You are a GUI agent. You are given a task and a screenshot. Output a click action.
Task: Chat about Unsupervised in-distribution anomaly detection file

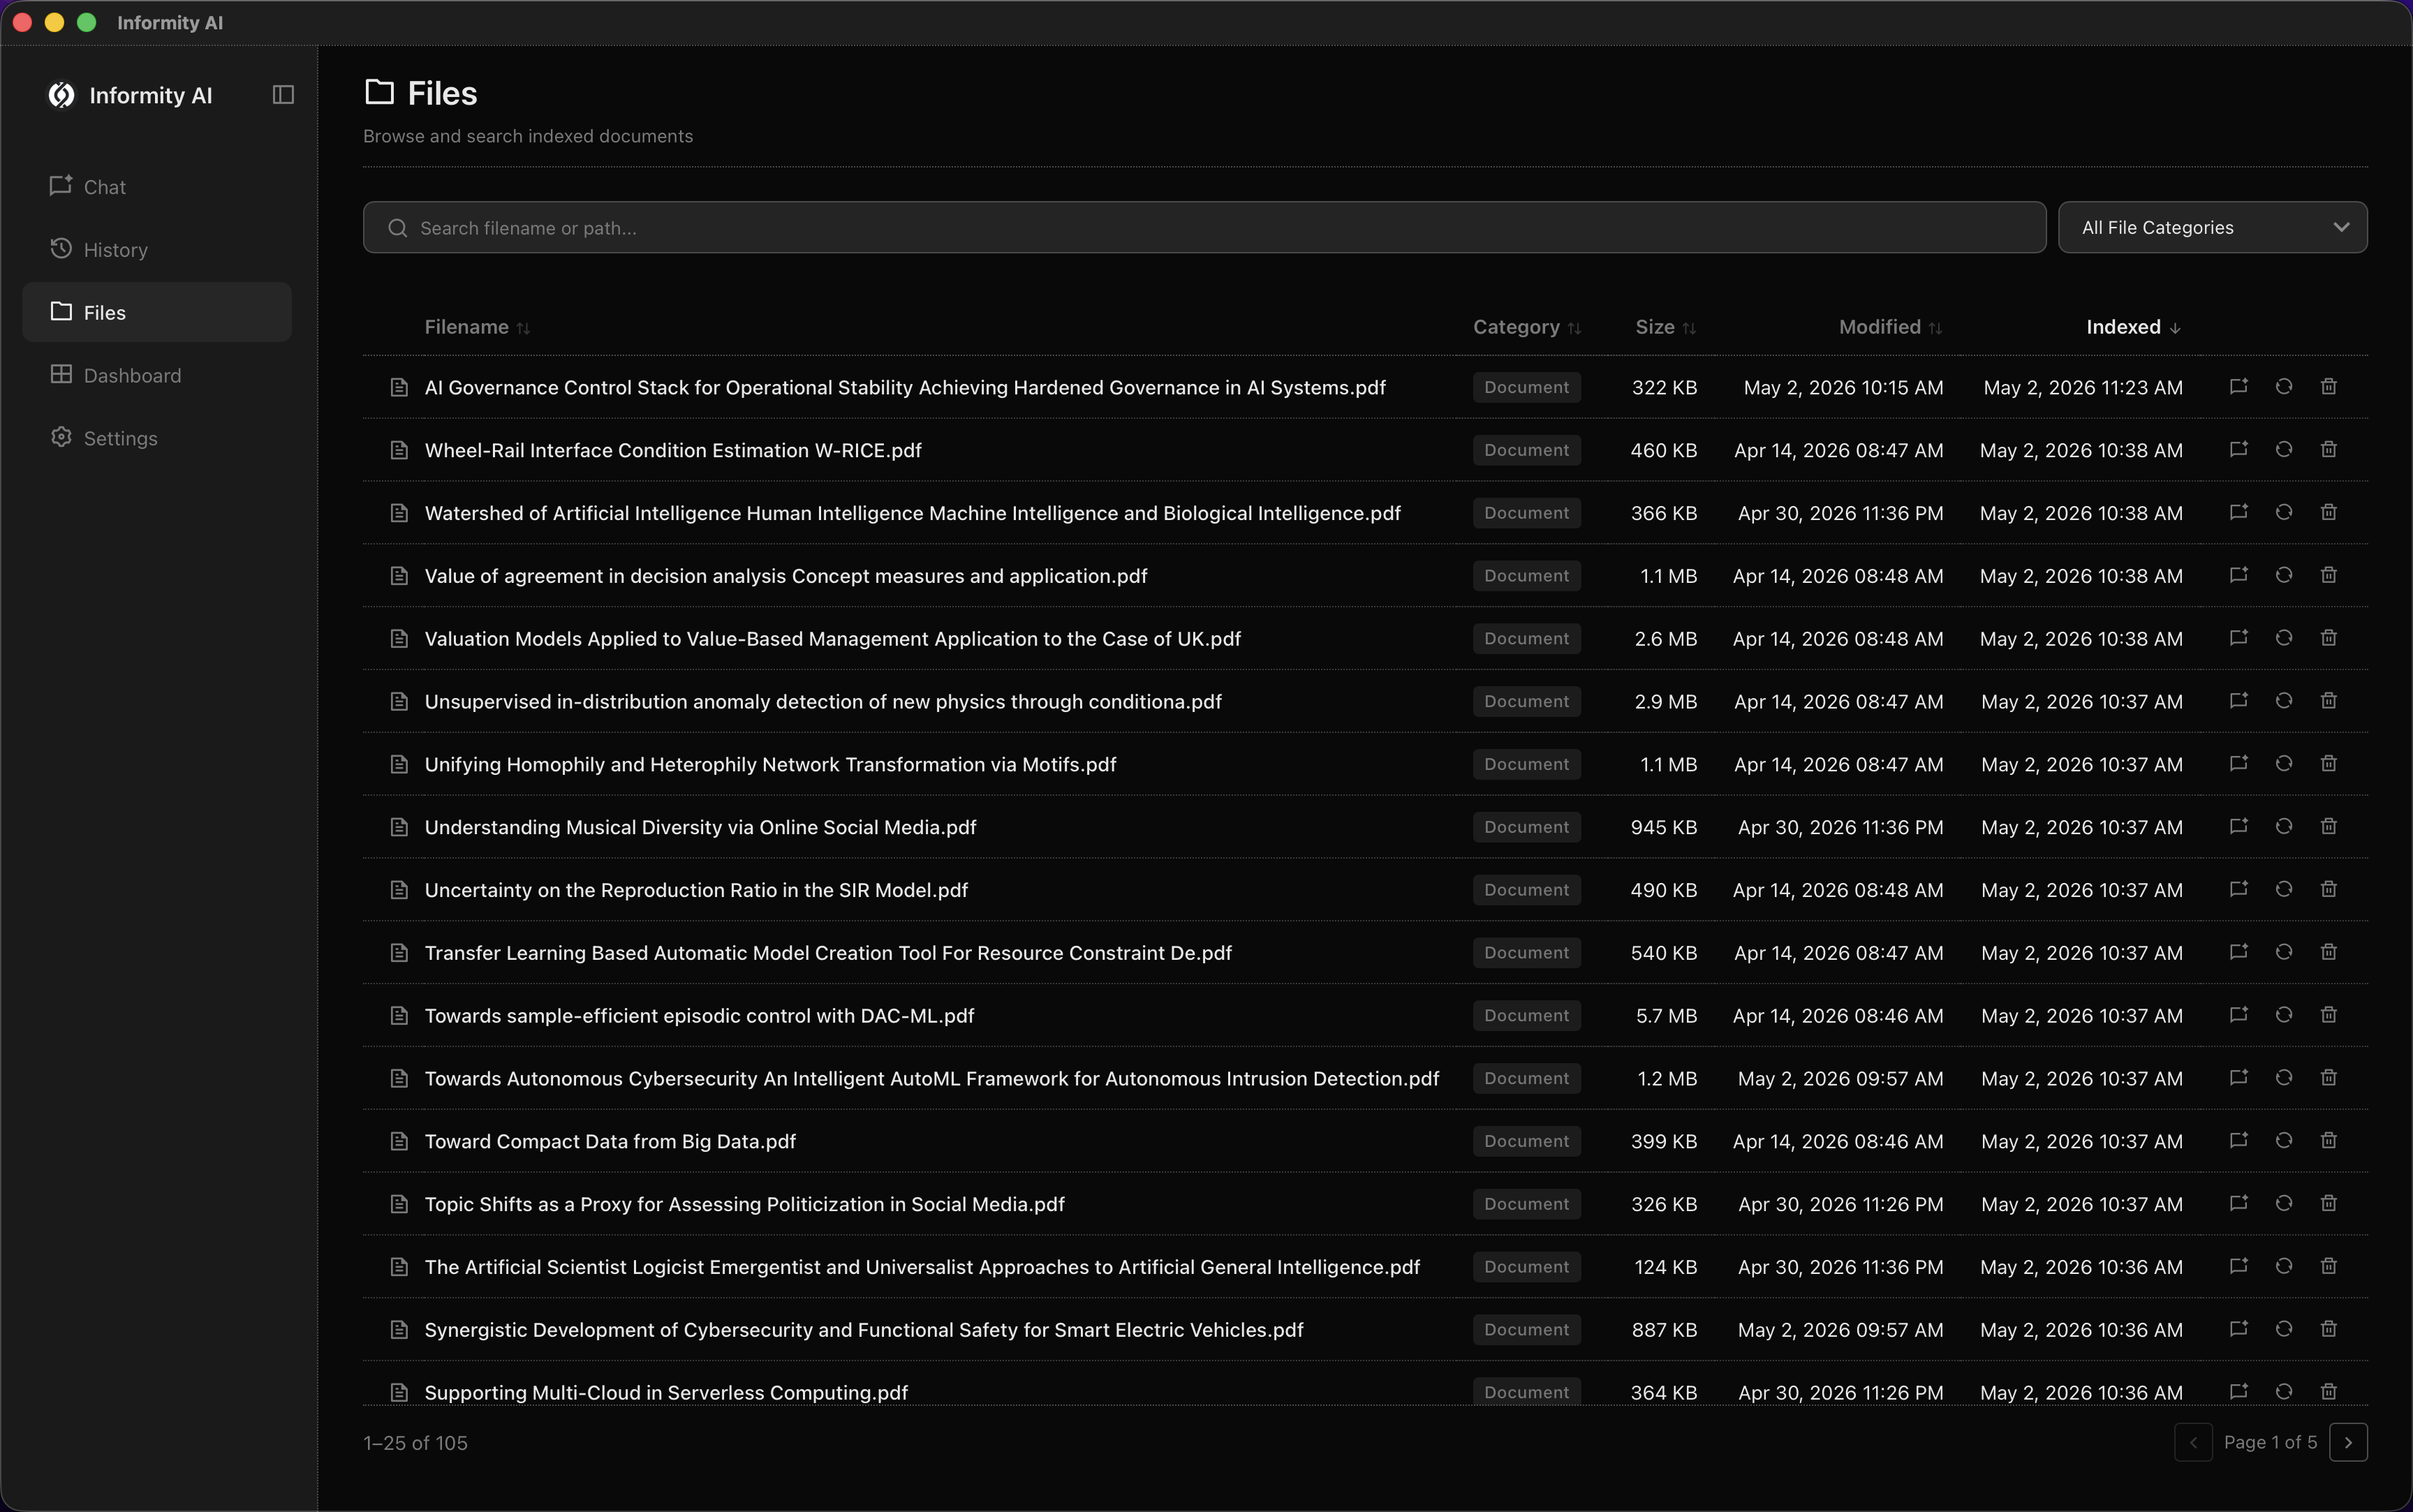[x=2239, y=701]
